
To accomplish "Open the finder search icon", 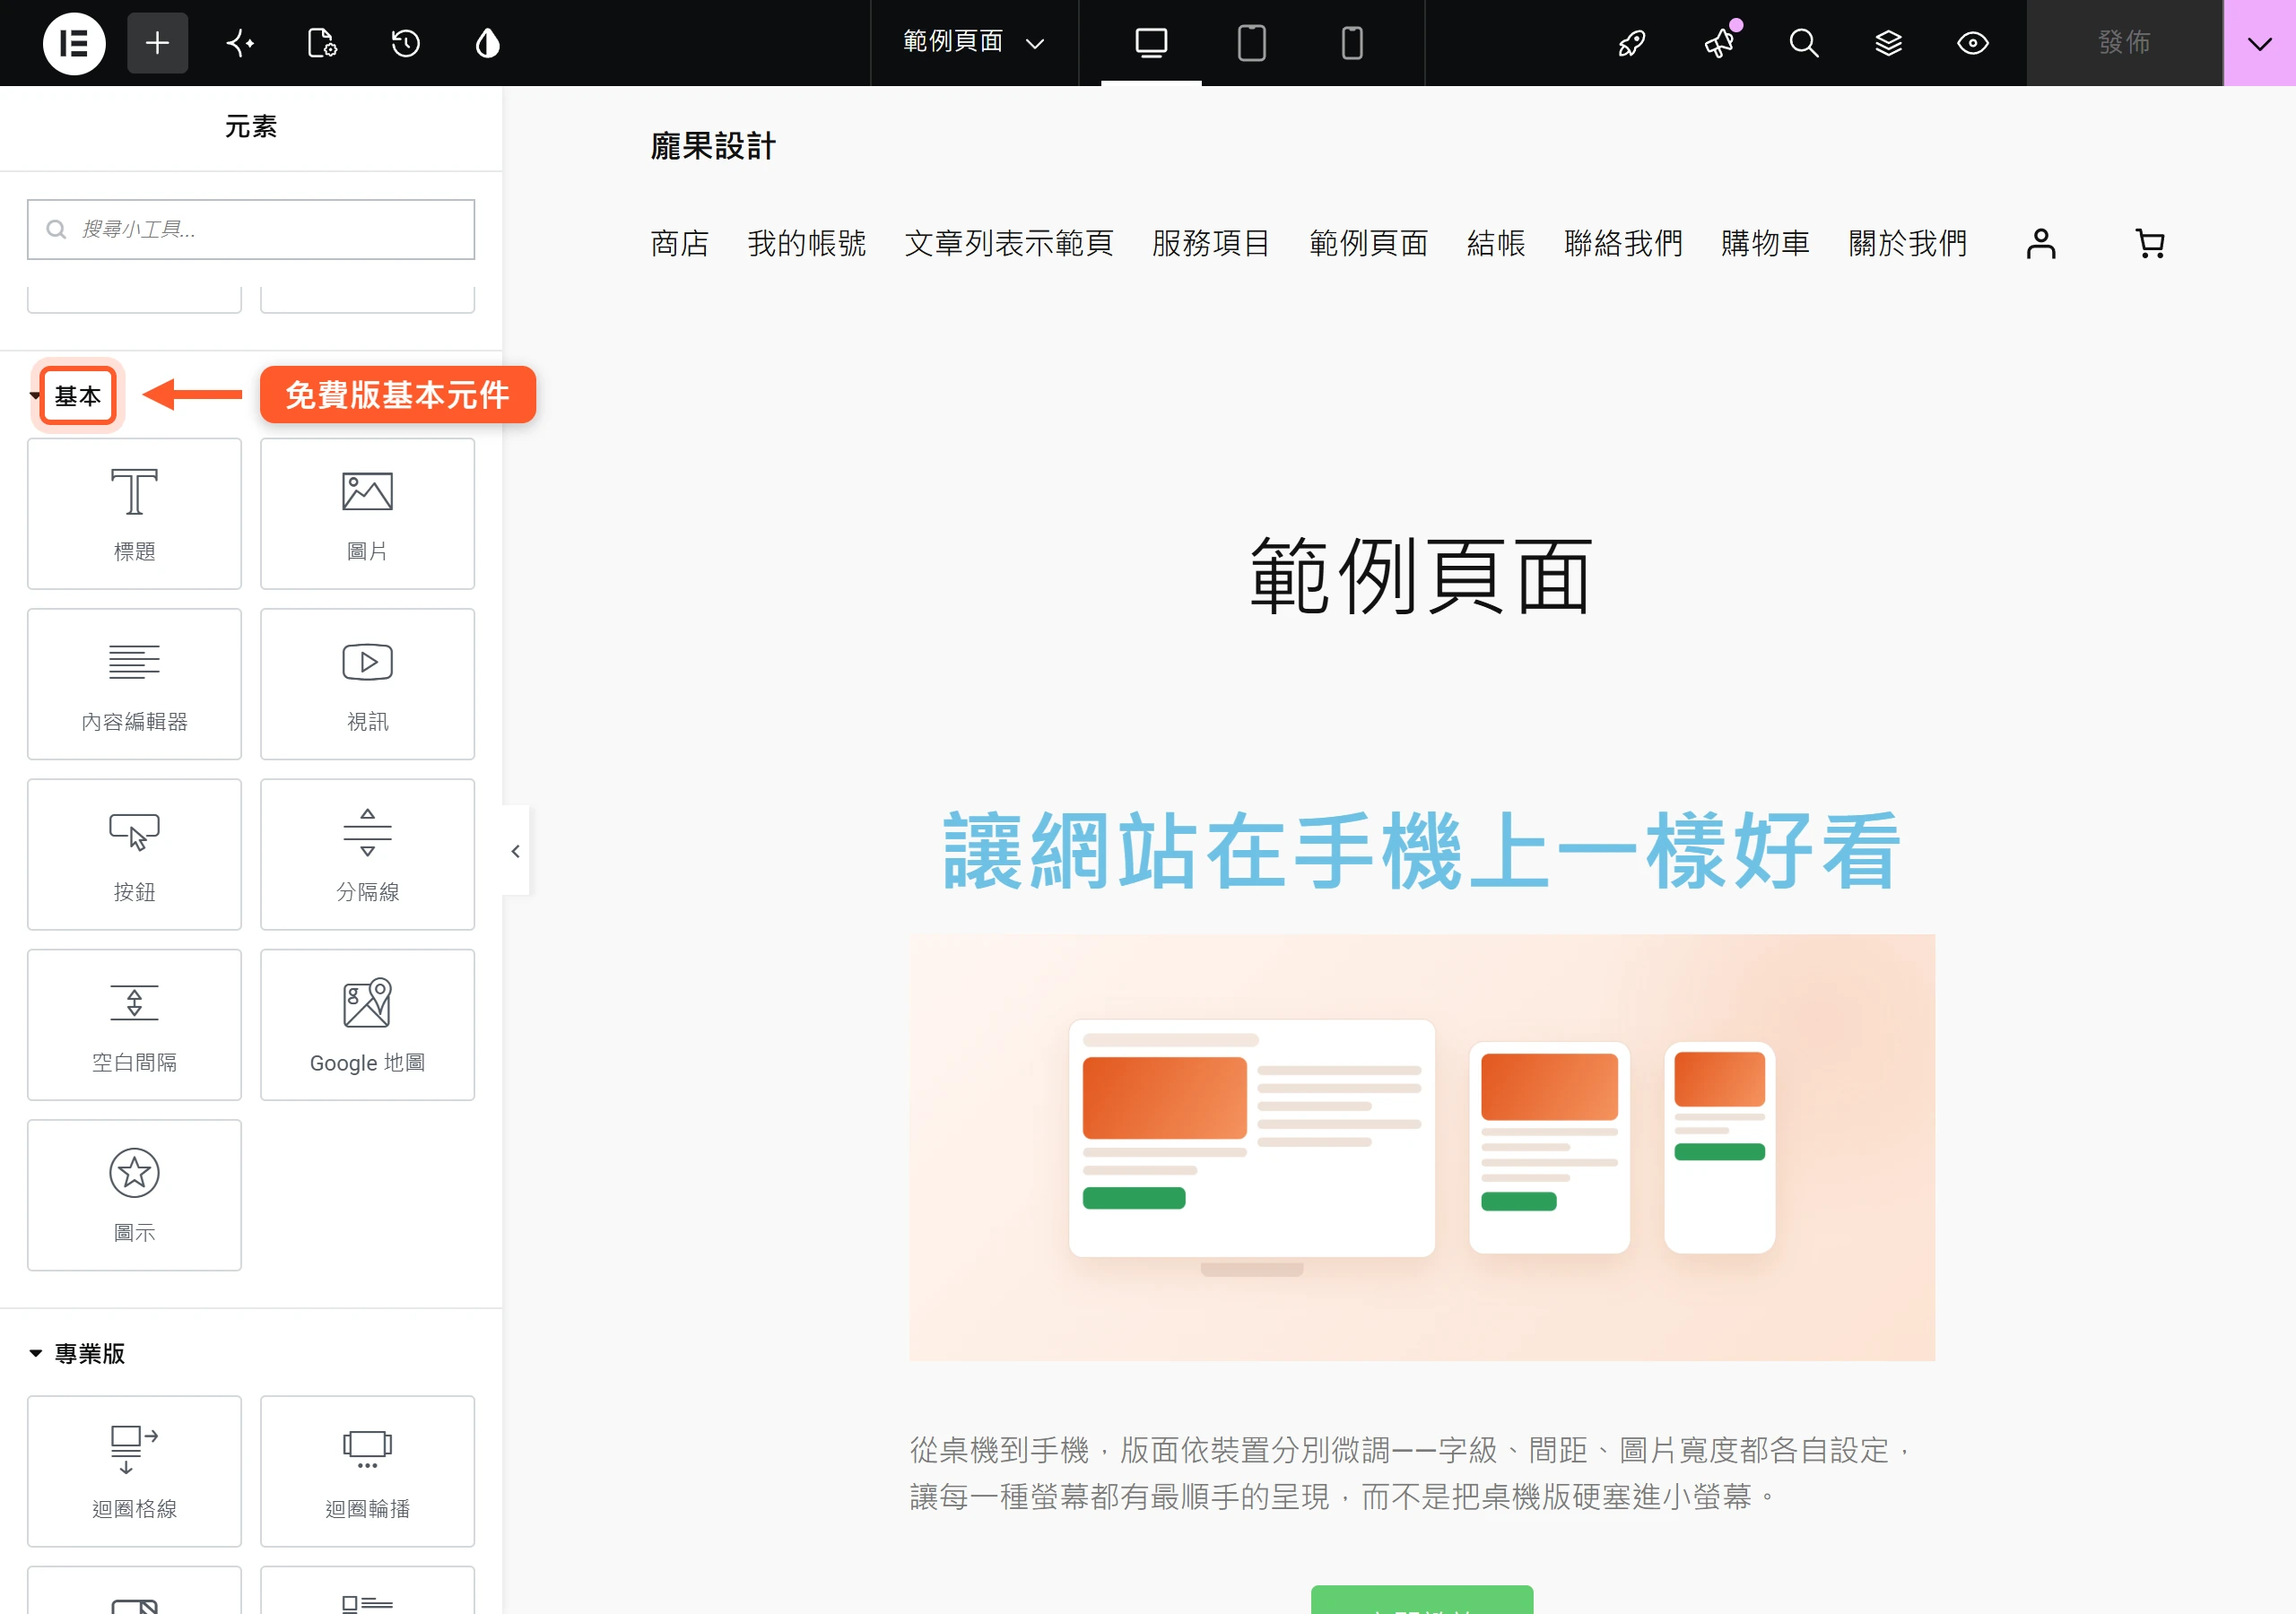I will pos(1804,43).
